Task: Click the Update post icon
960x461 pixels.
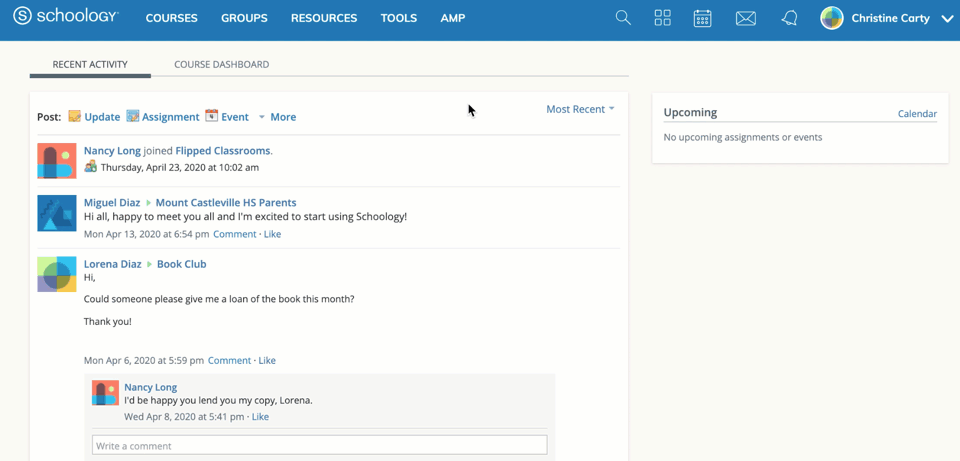Action: tap(75, 116)
